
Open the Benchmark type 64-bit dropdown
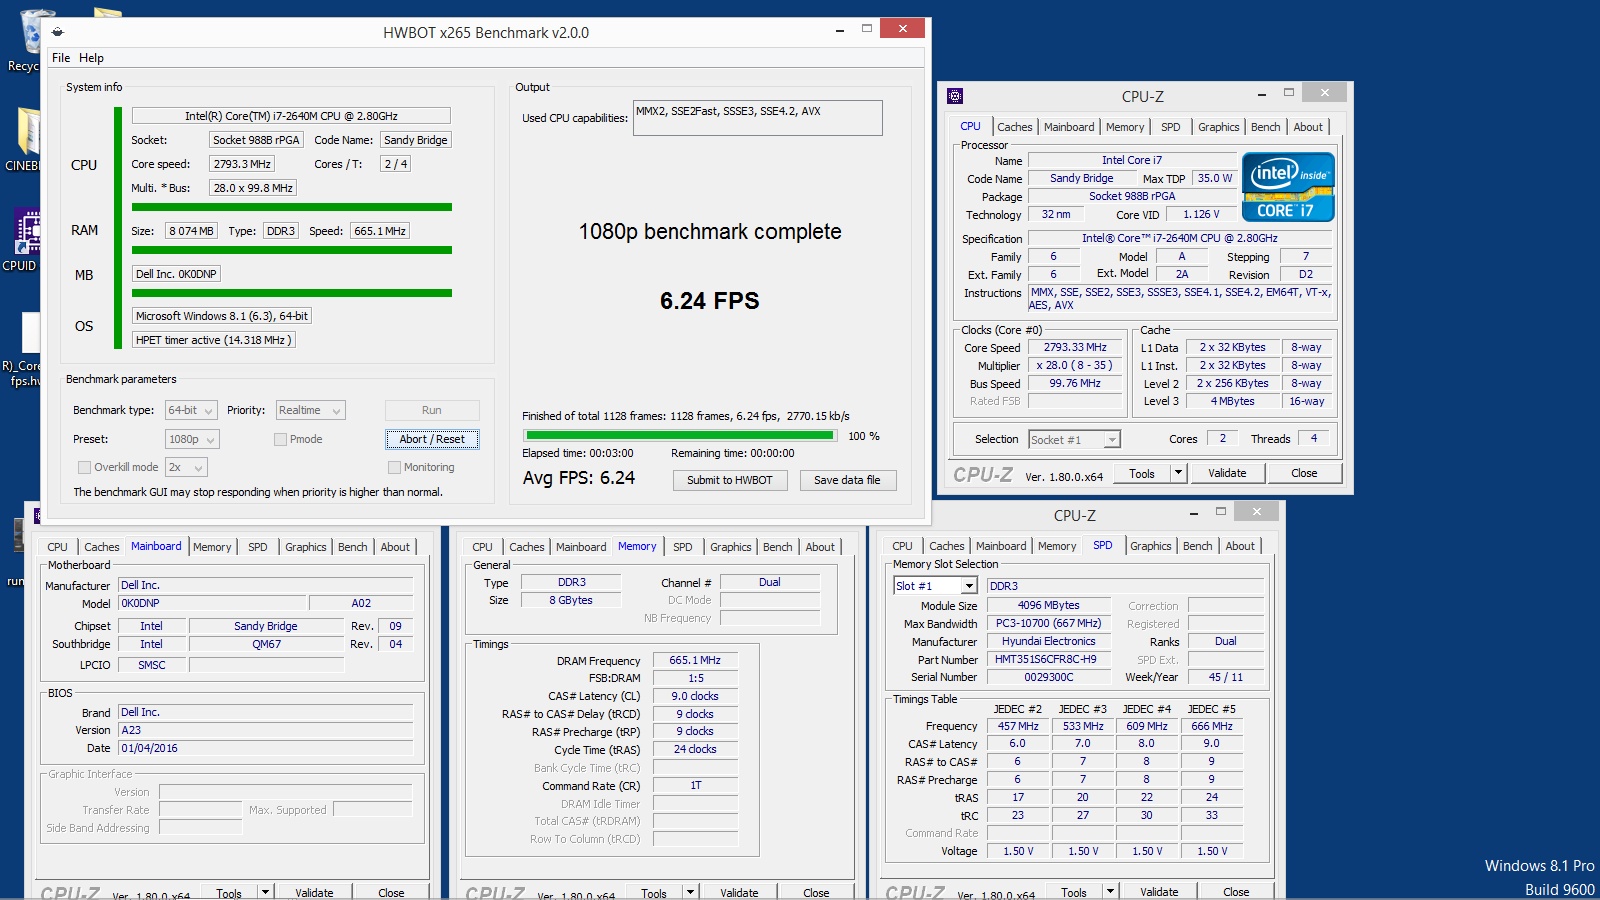coord(191,410)
